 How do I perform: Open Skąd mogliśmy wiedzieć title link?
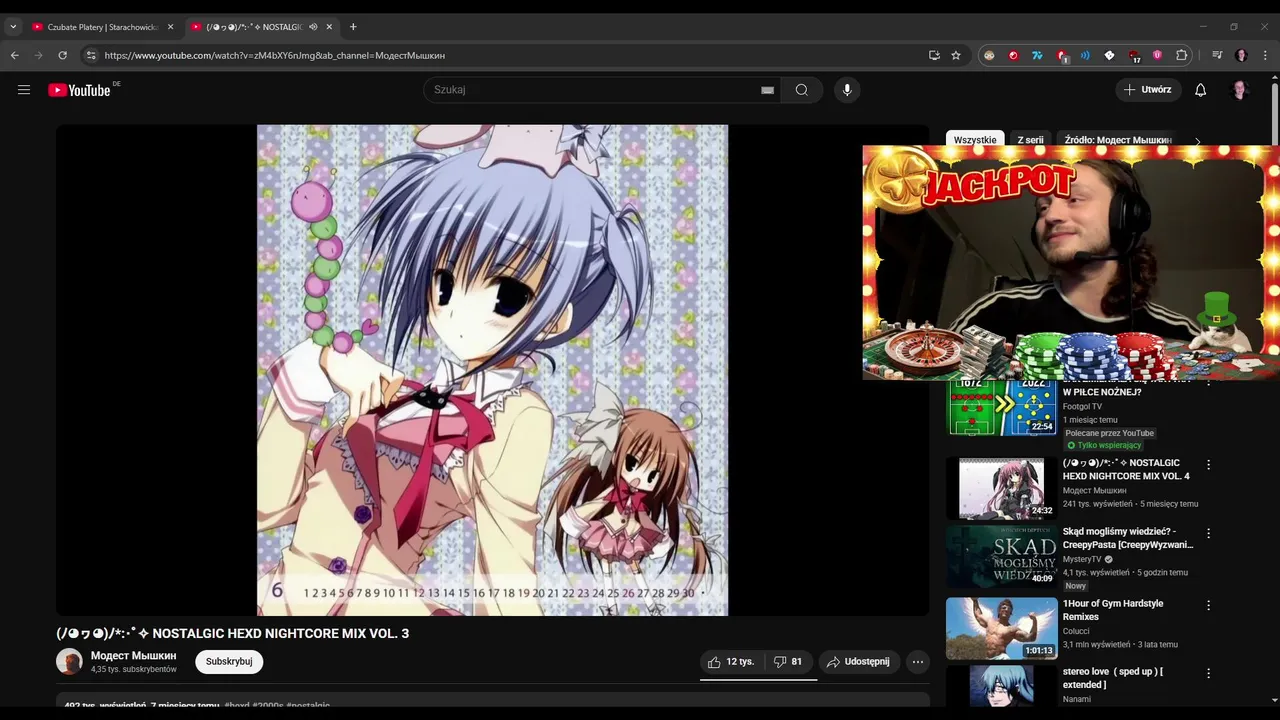[1128, 538]
